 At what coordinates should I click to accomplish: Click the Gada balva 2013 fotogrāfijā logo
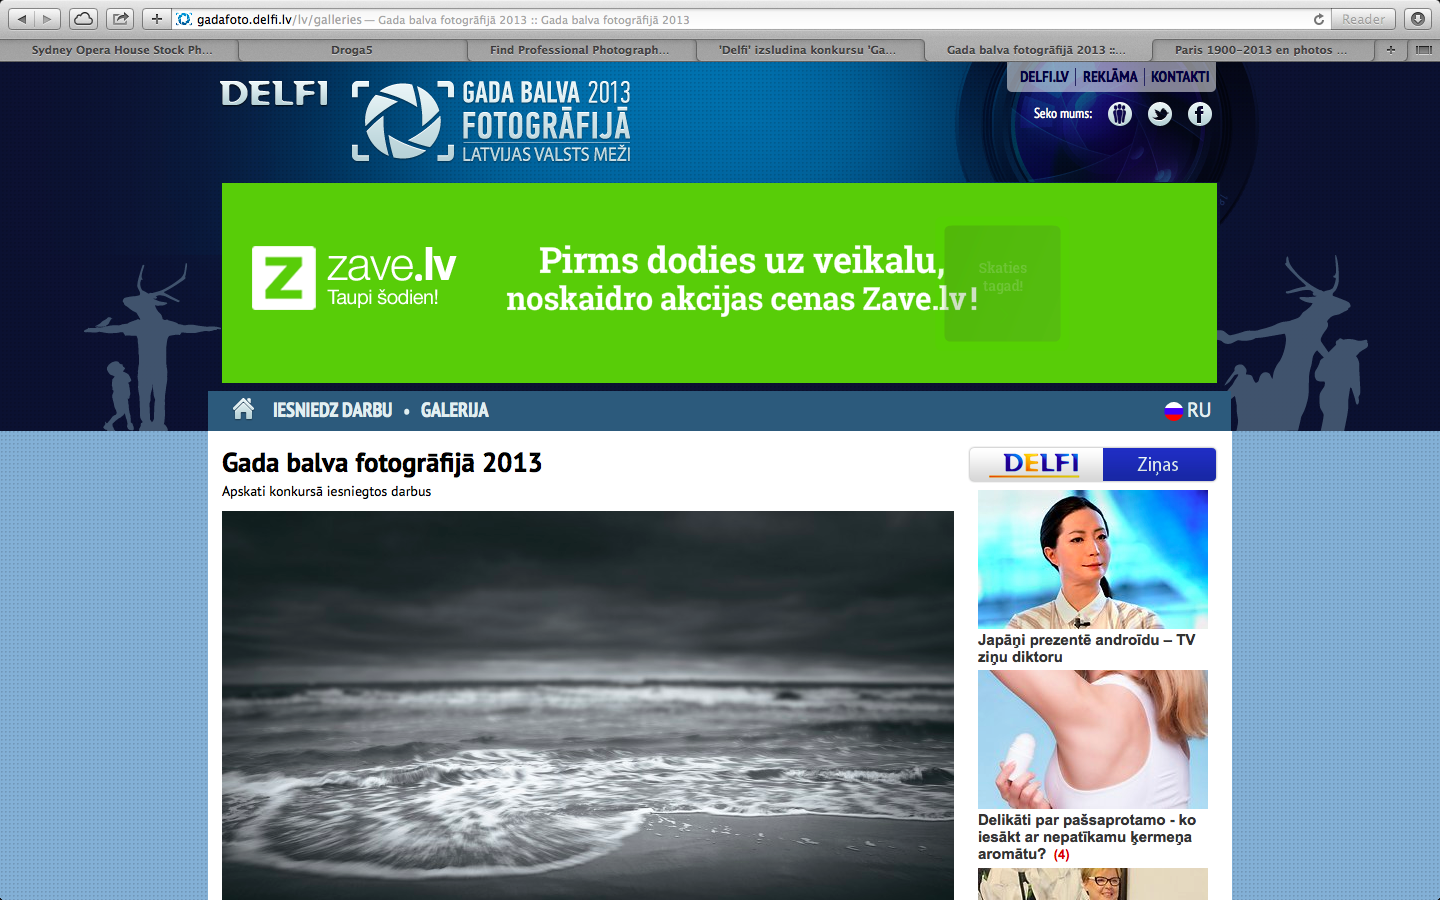[x=491, y=121]
